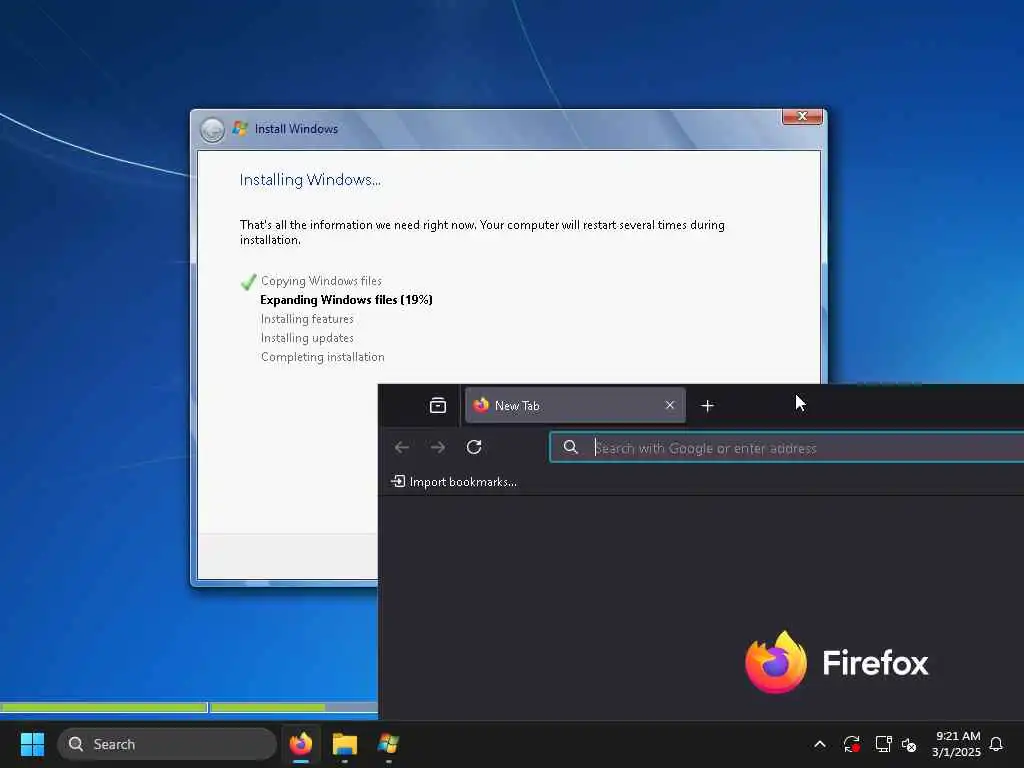The image size is (1024, 768).
Task: Go back in Firefox
Action: click(x=402, y=447)
